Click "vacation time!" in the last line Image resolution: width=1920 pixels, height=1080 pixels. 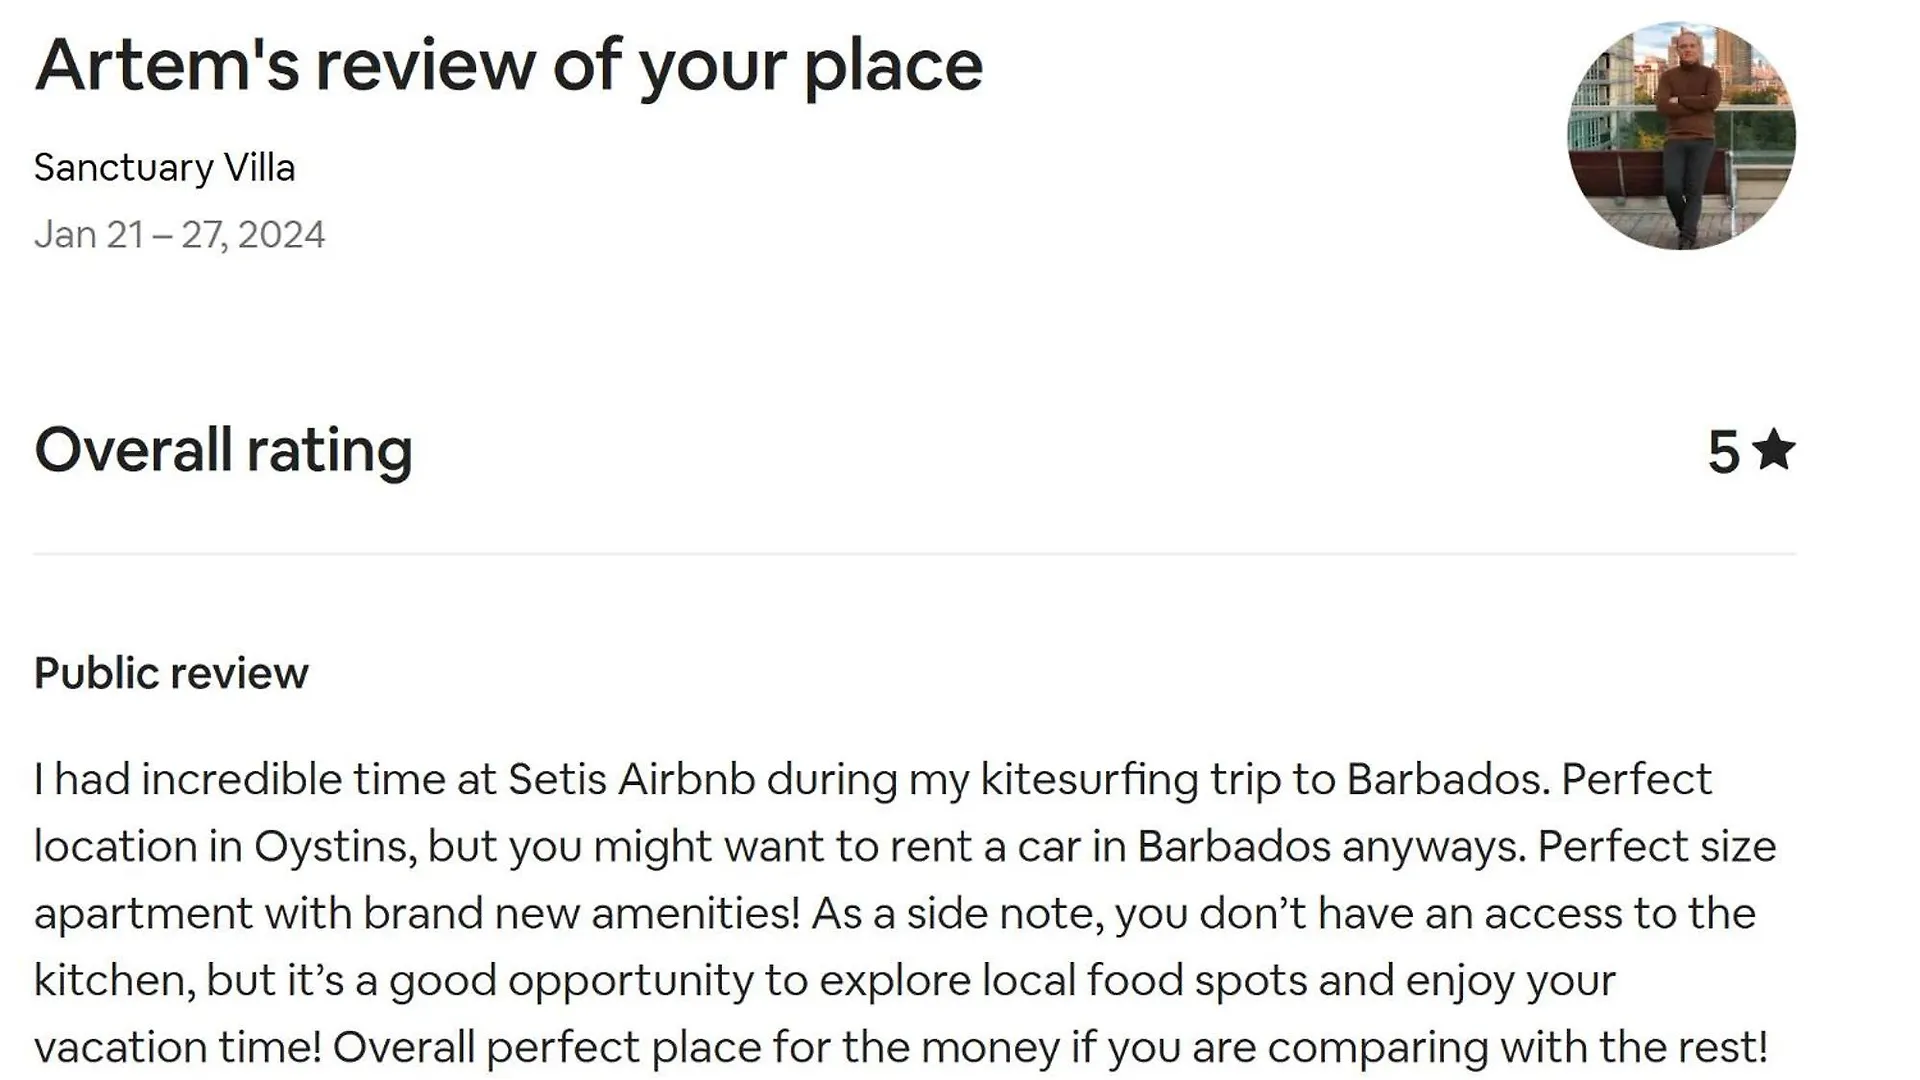click(178, 1048)
